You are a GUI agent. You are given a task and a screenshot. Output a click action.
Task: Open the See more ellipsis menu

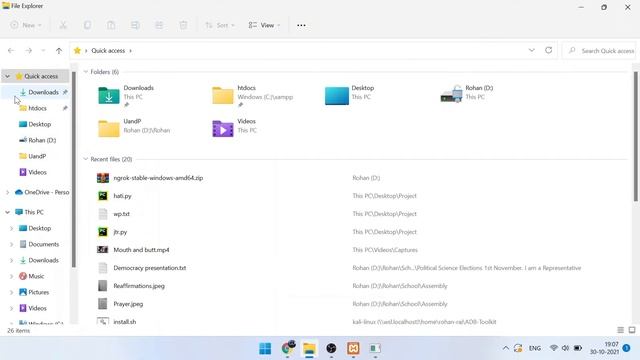[301, 25]
